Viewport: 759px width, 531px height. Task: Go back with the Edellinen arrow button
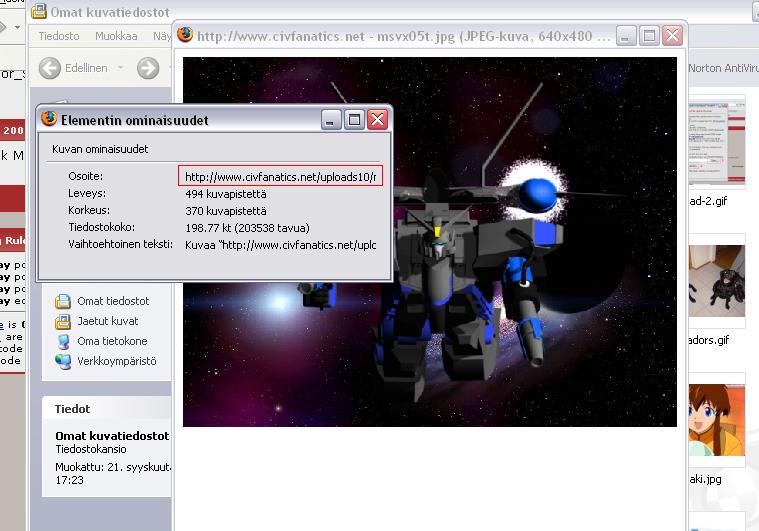(50, 68)
